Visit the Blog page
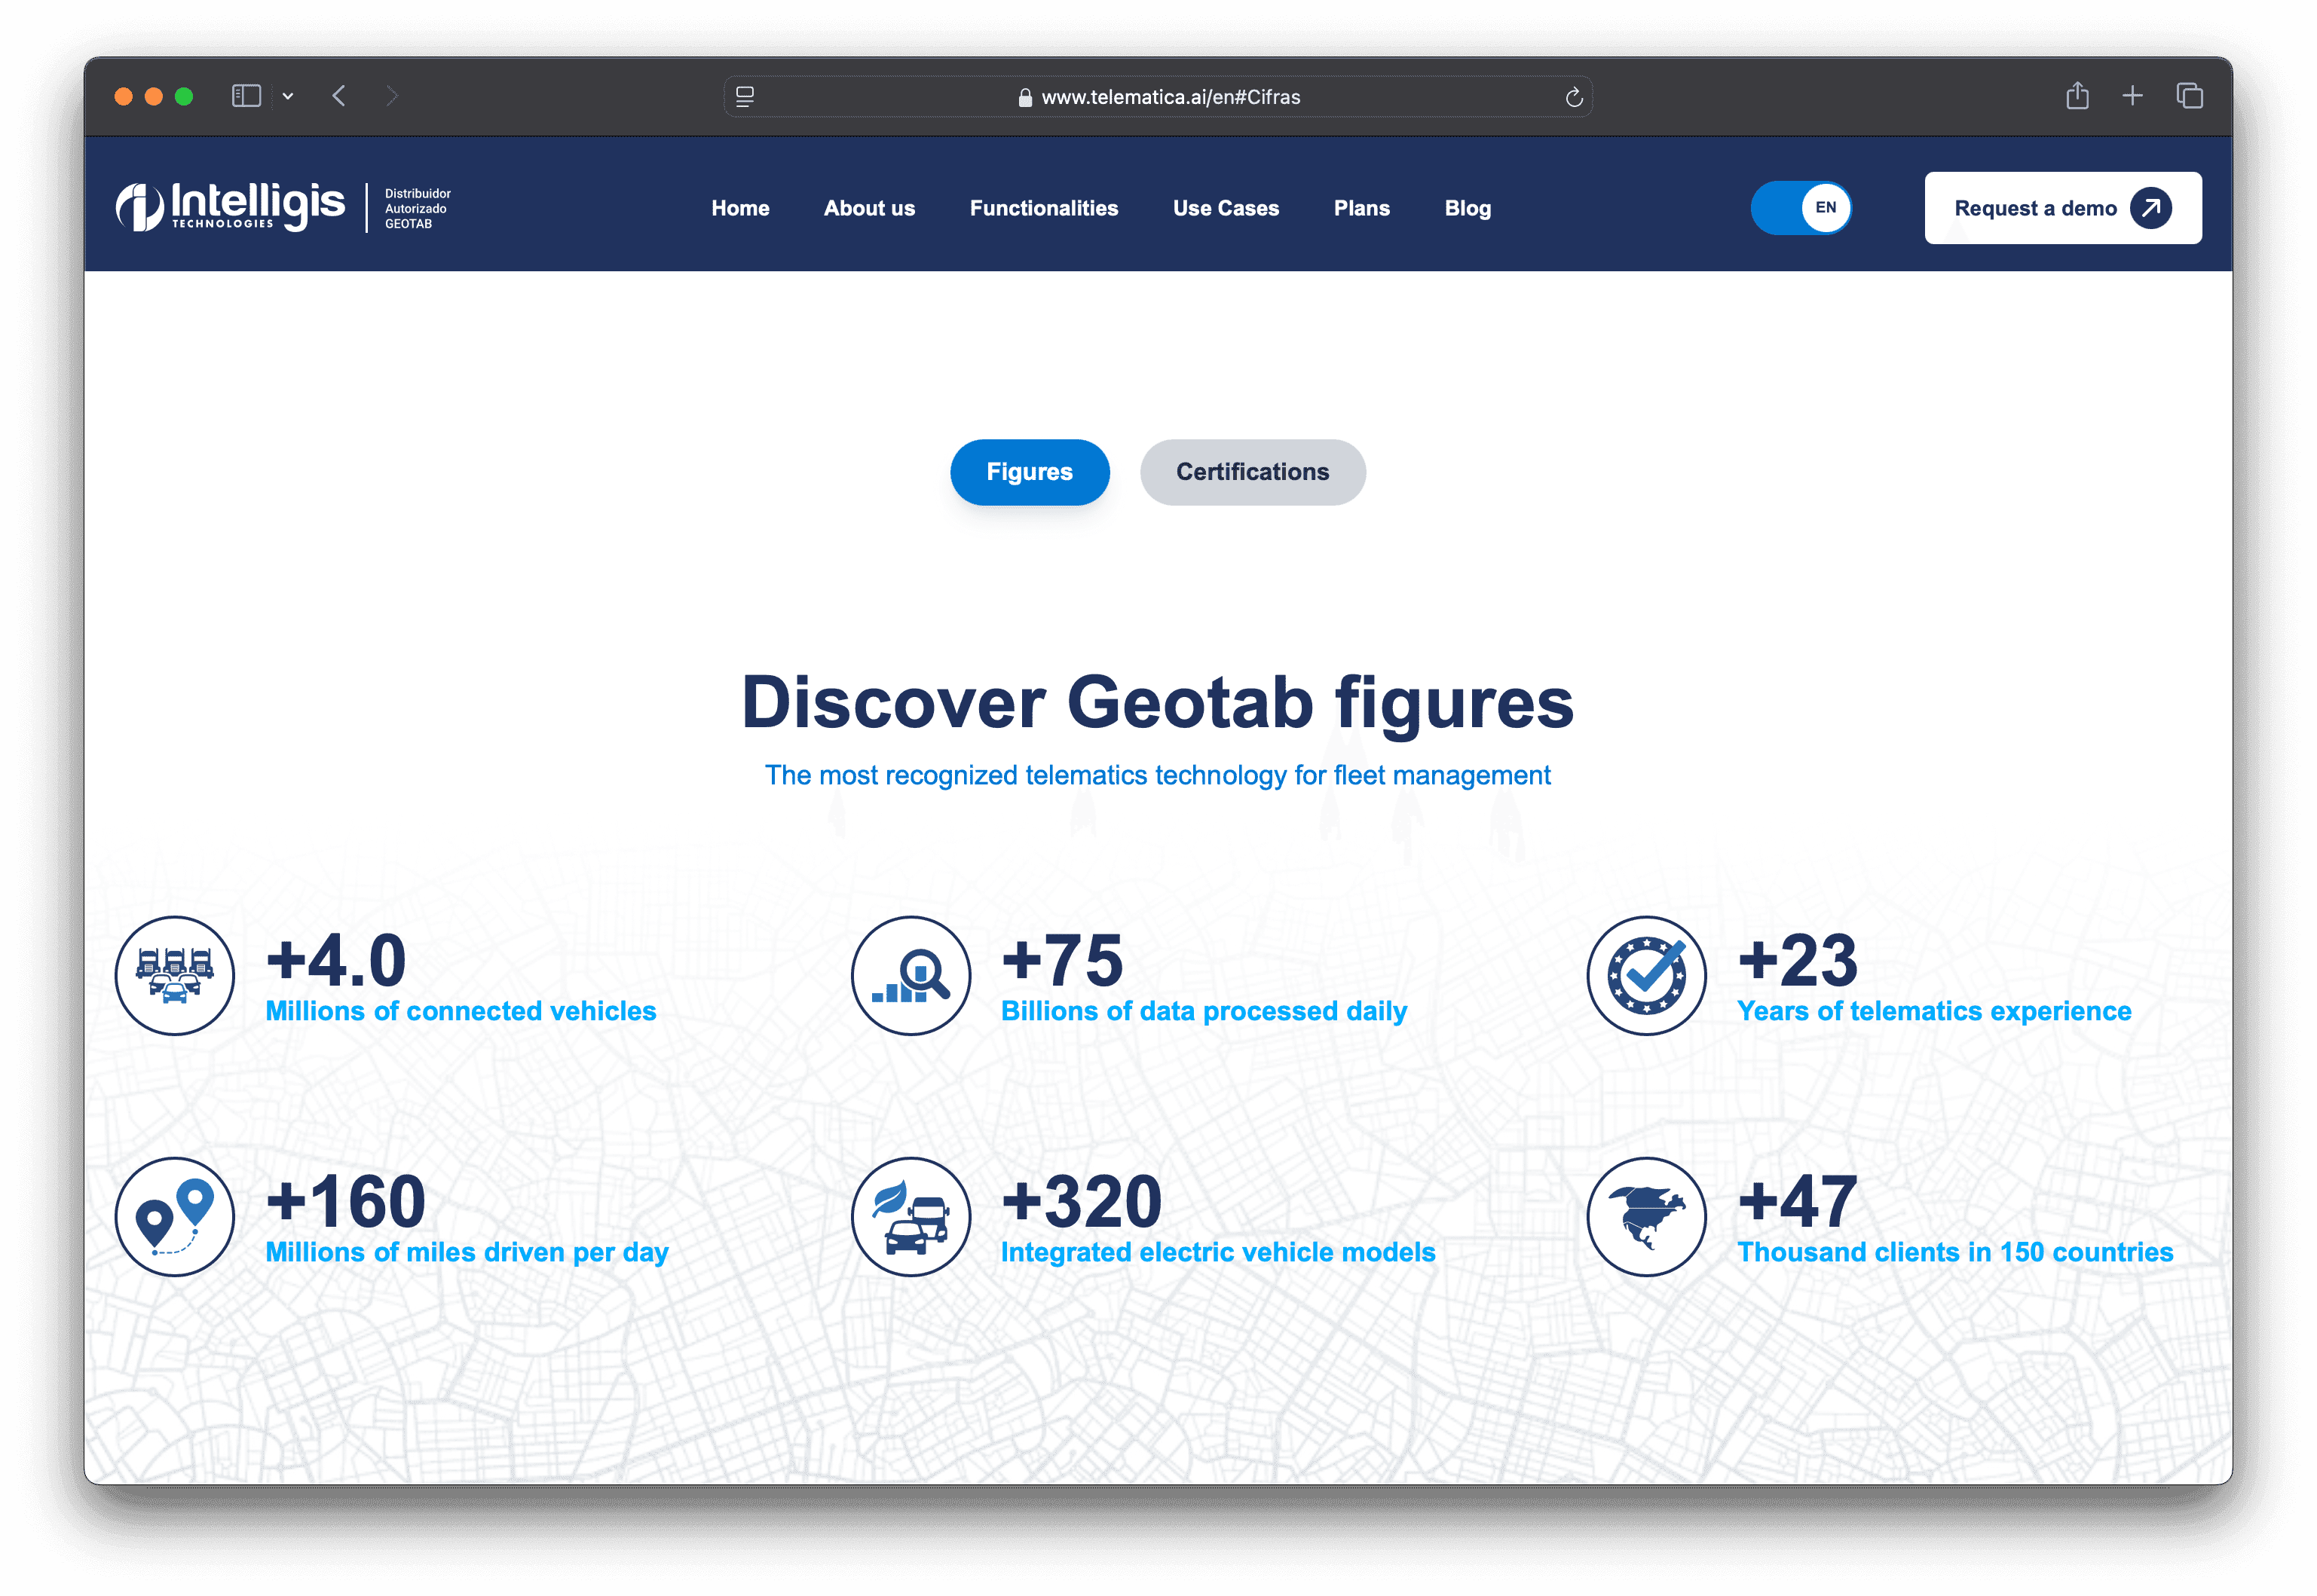 click(x=1467, y=208)
